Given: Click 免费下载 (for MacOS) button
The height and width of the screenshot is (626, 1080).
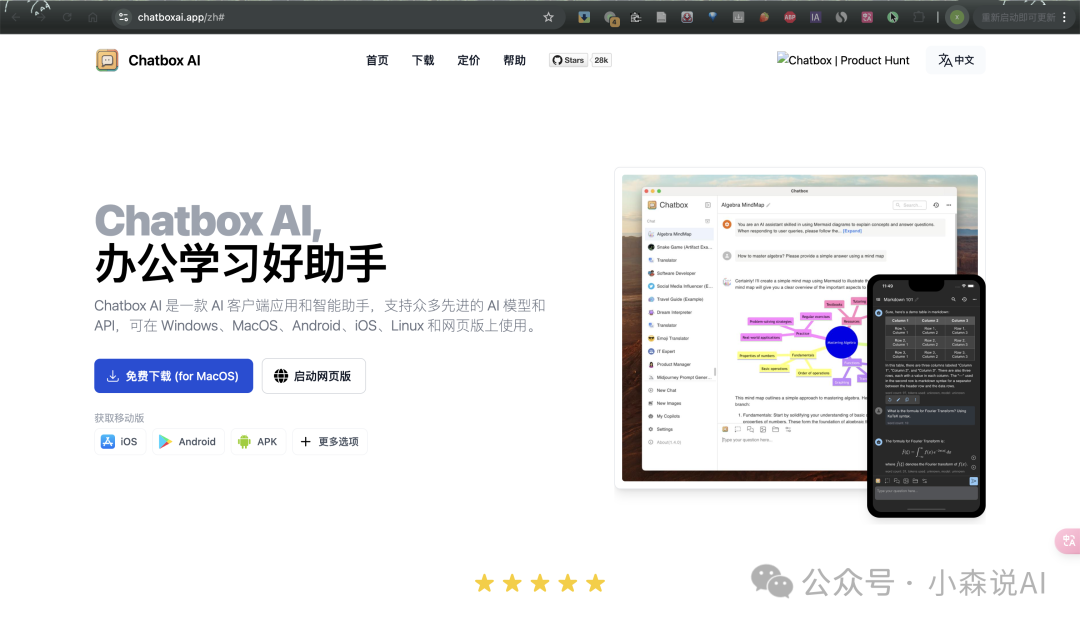Looking at the screenshot, I should pos(174,376).
